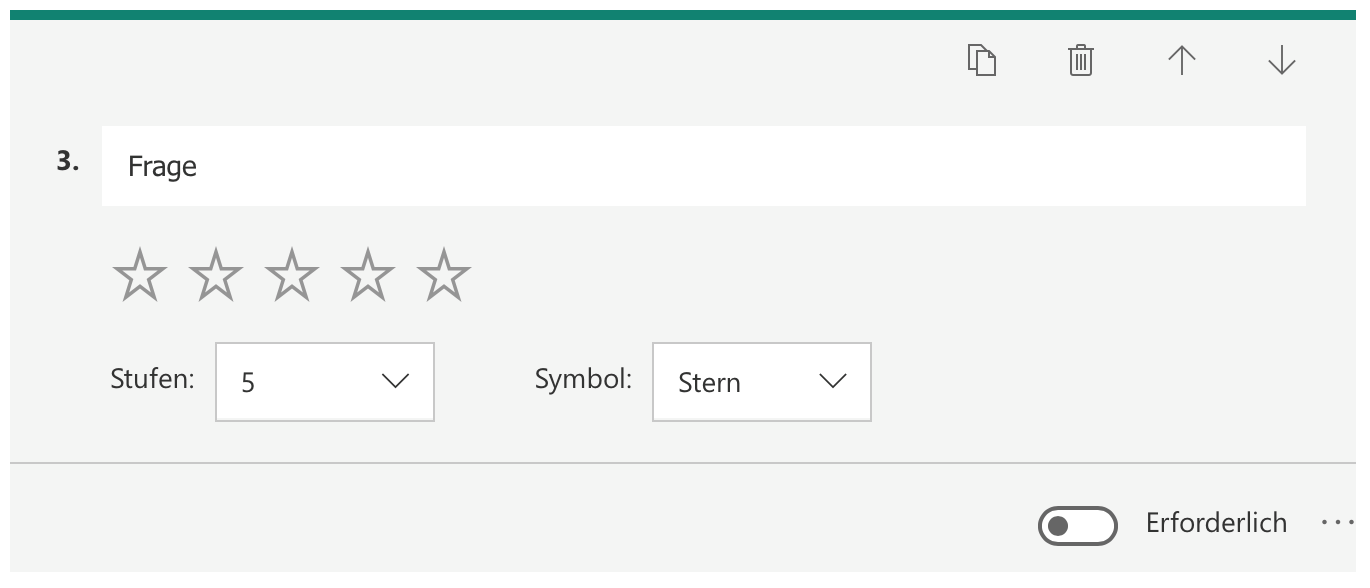Select the fifth rating star
The height and width of the screenshot is (588, 1370).
pos(444,276)
